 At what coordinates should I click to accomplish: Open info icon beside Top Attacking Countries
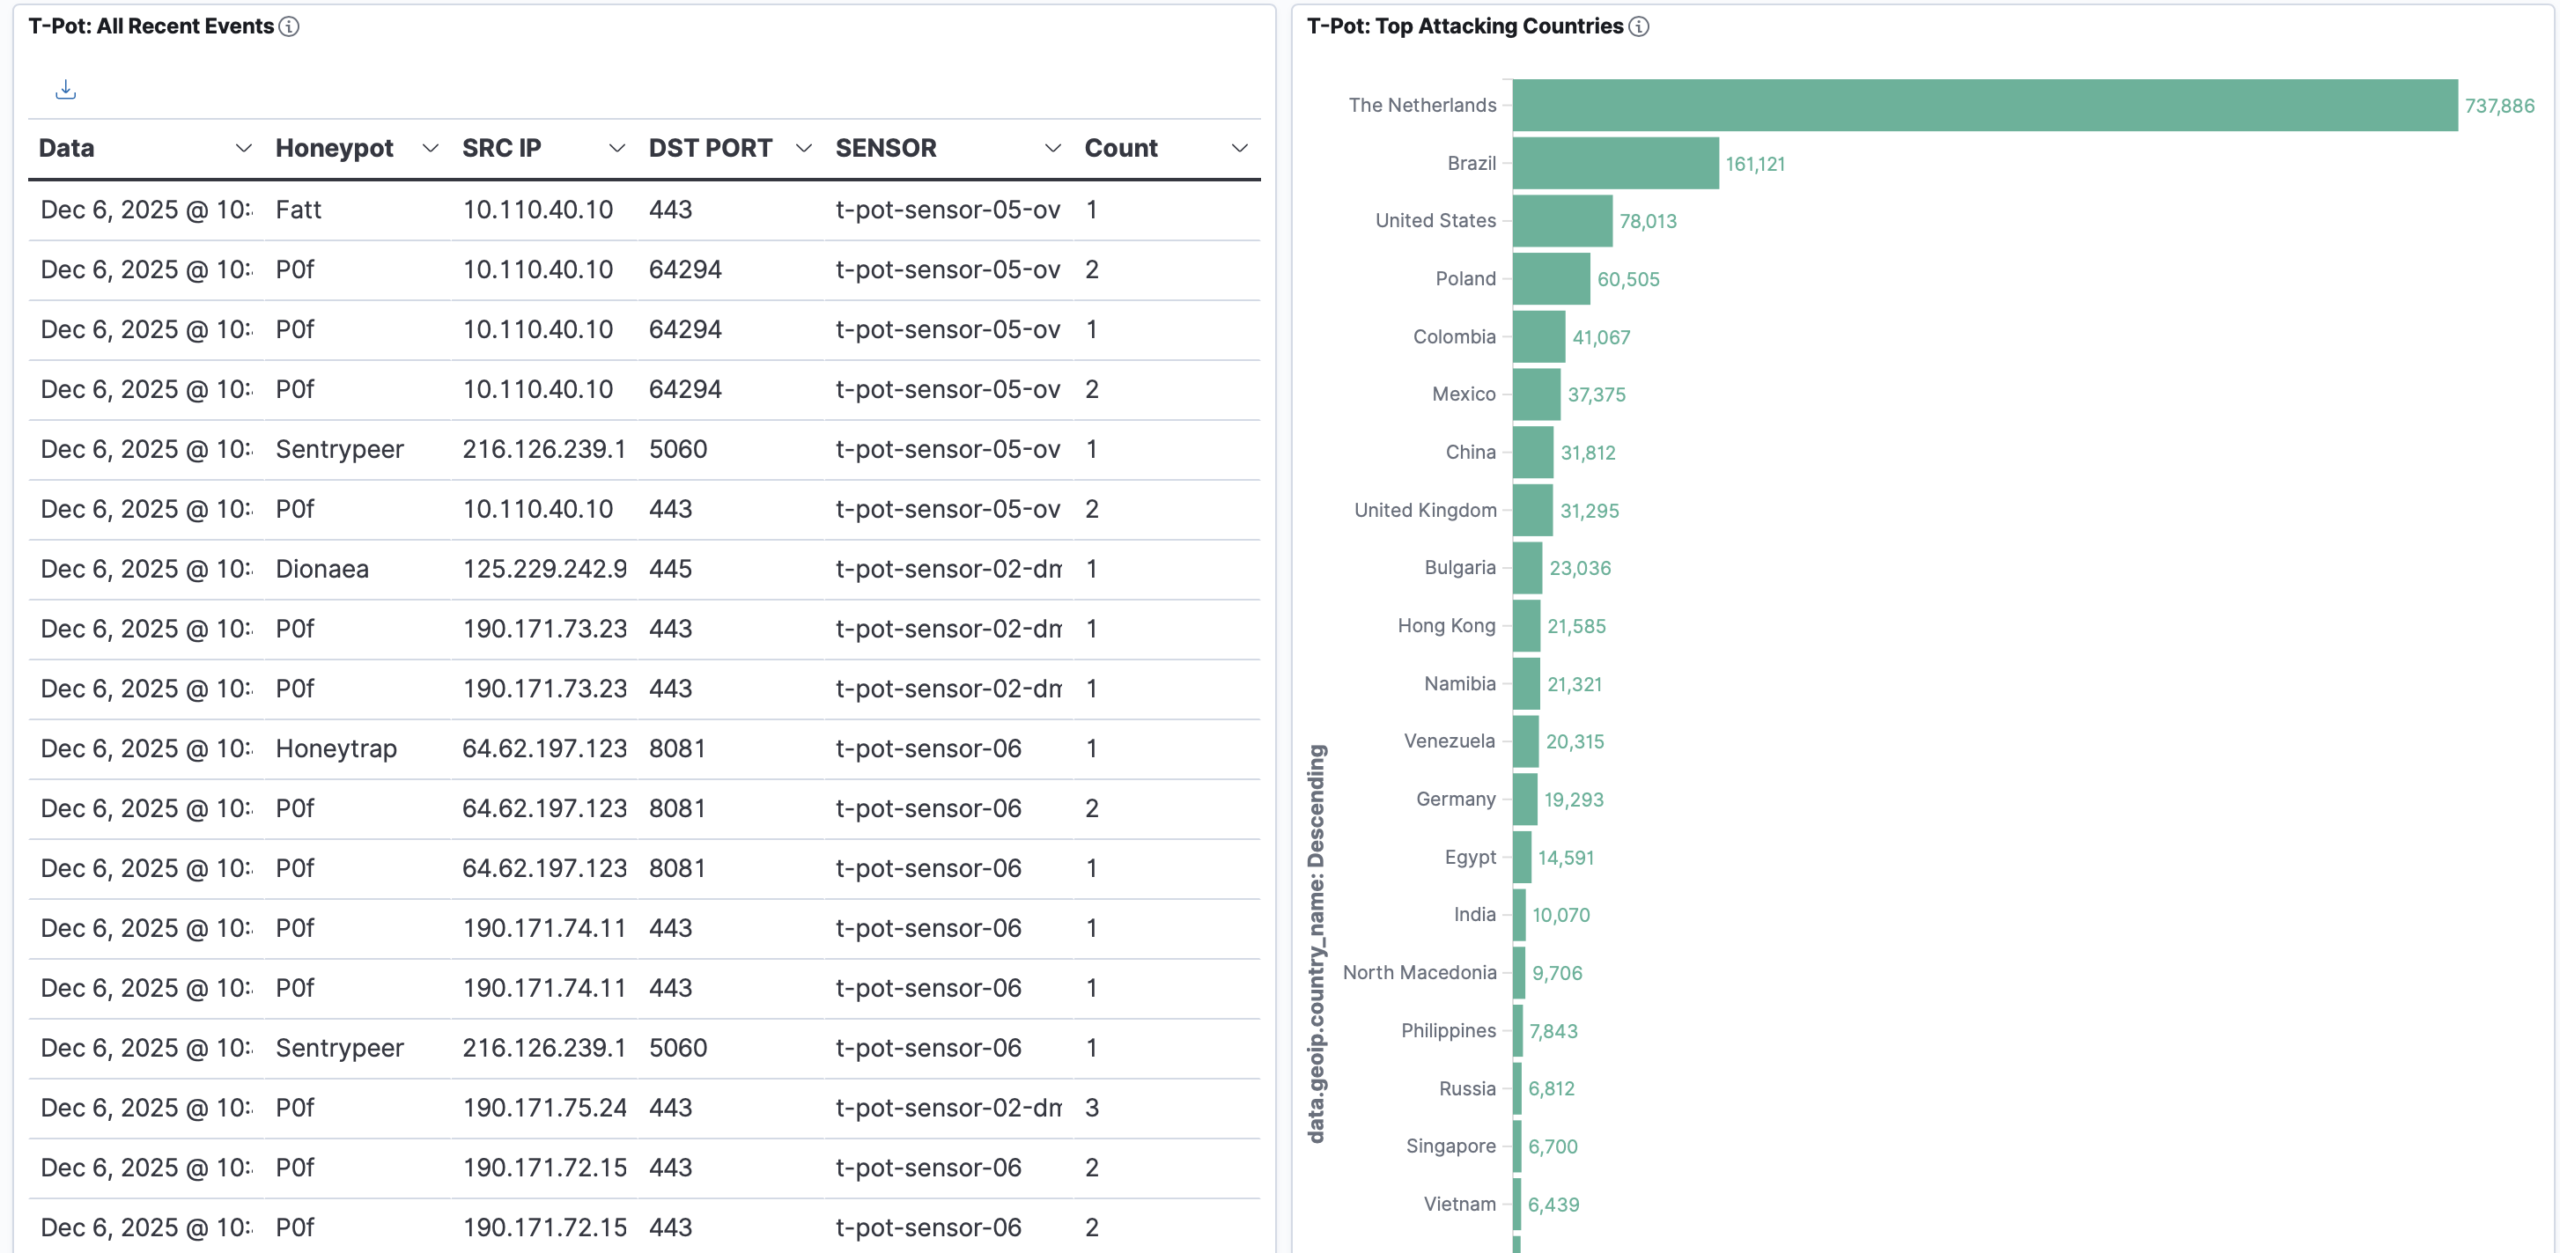1638,27
